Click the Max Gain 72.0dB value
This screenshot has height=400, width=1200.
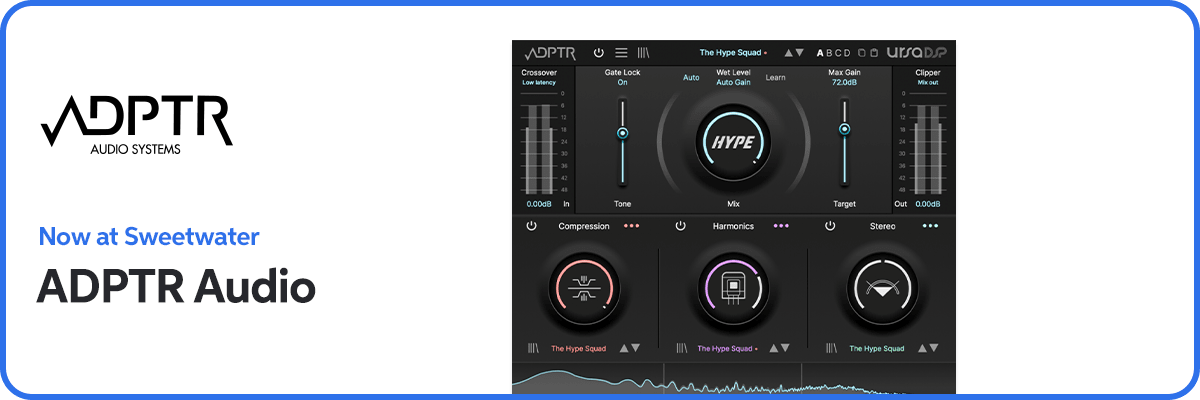pos(844,83)
